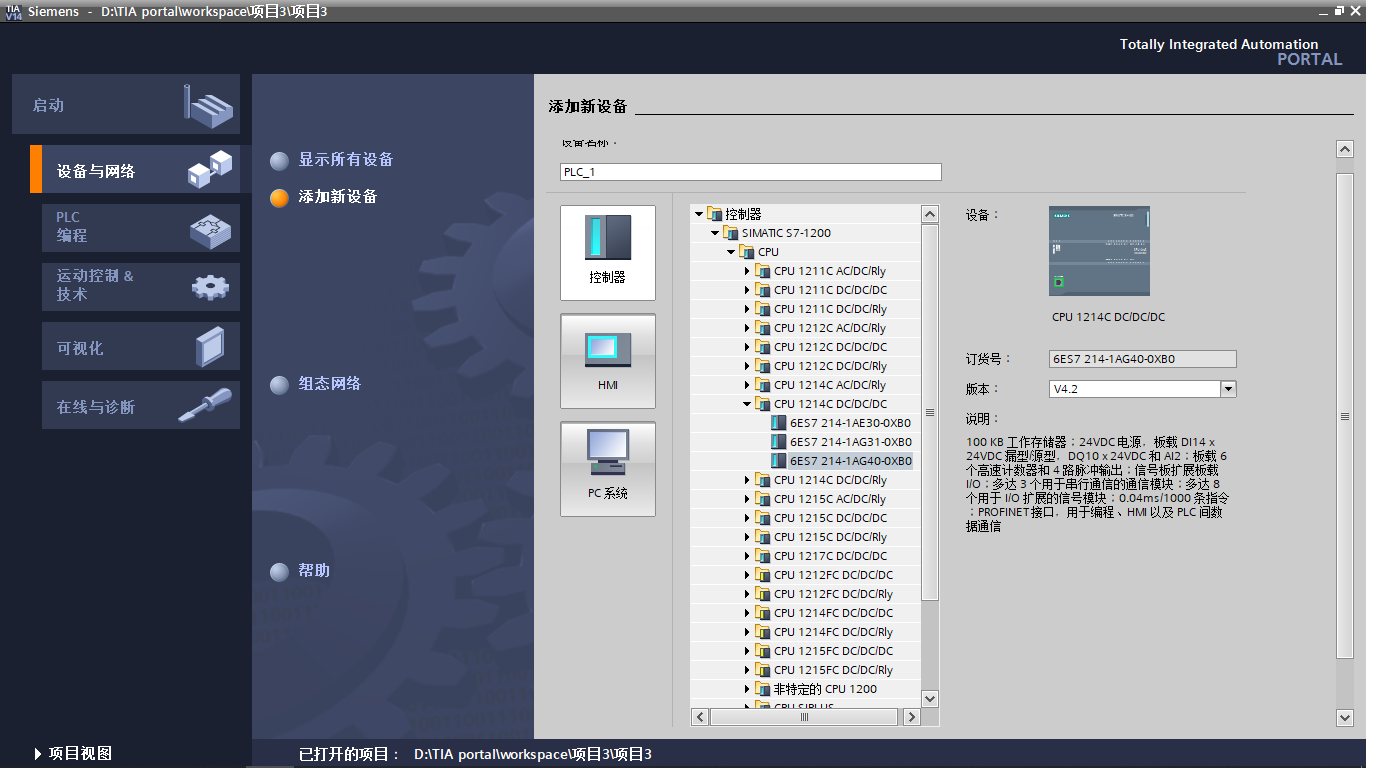Screen dimensions: 1374x776
Task: Click the 控制器 folder icon in tree
Action: 714,214
